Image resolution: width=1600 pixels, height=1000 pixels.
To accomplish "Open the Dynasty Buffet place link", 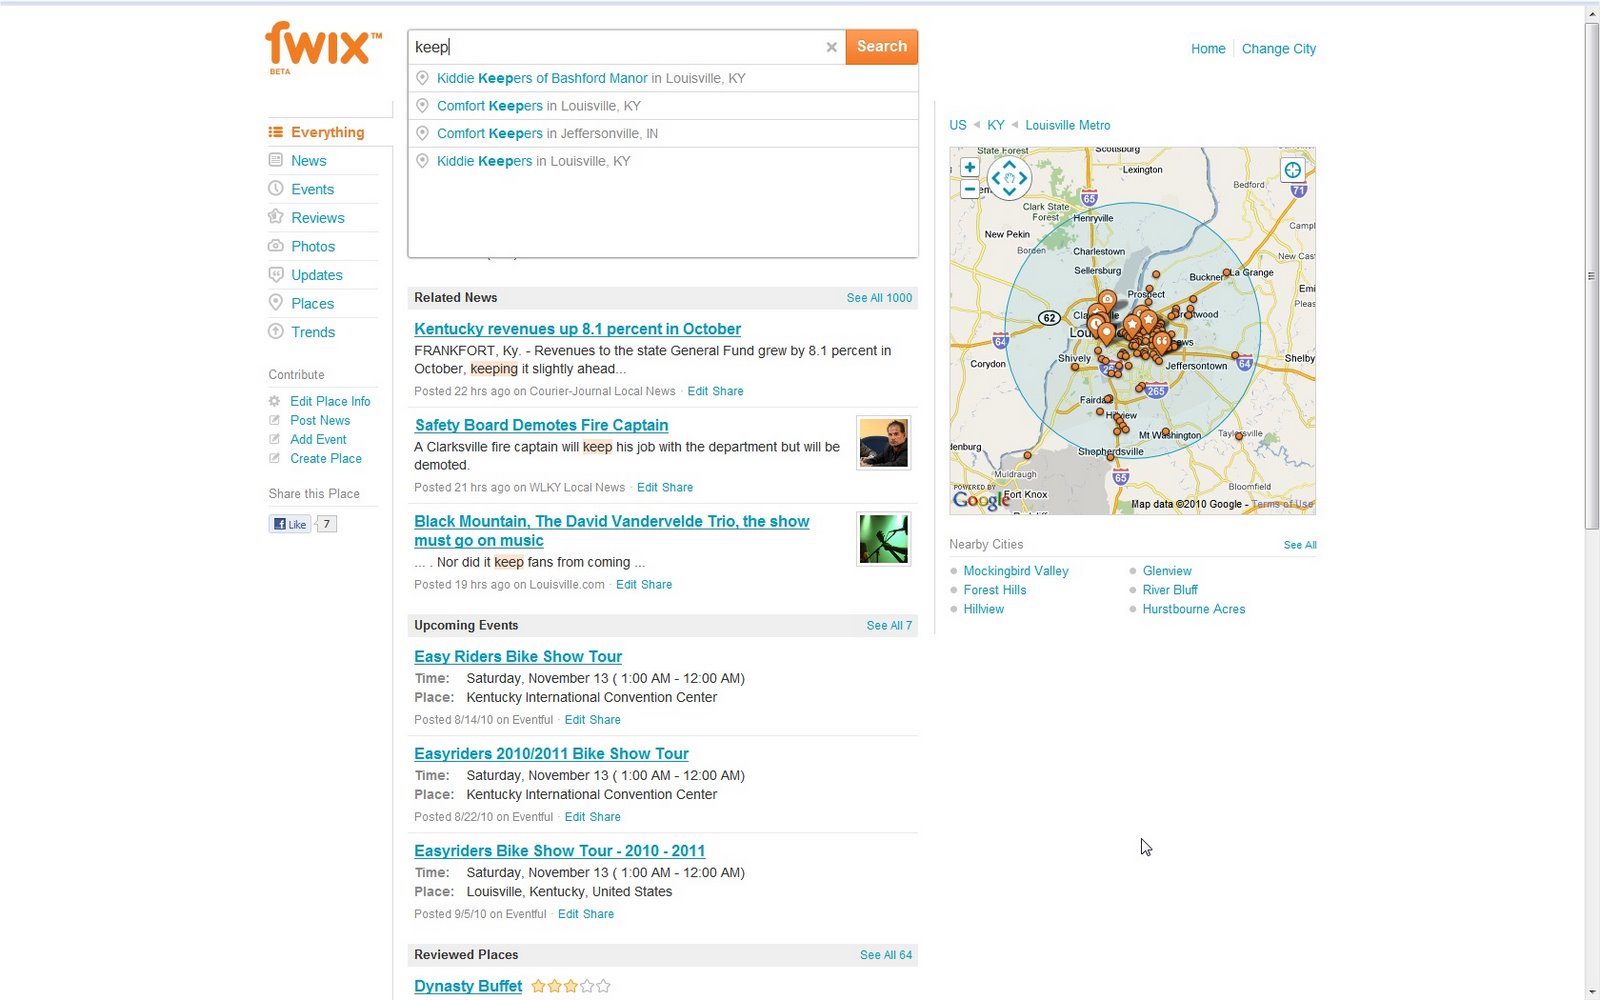I will 468,986.
